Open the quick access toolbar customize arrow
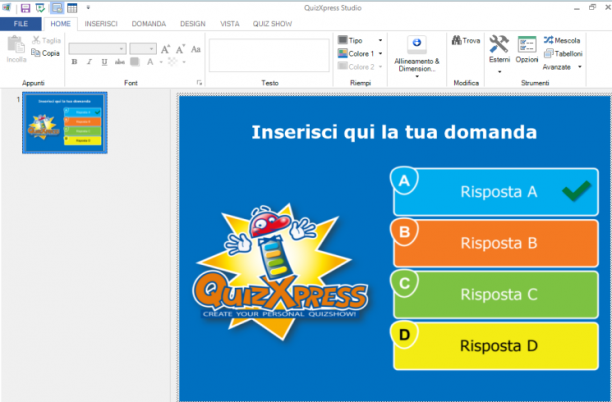 click(88, 7)
